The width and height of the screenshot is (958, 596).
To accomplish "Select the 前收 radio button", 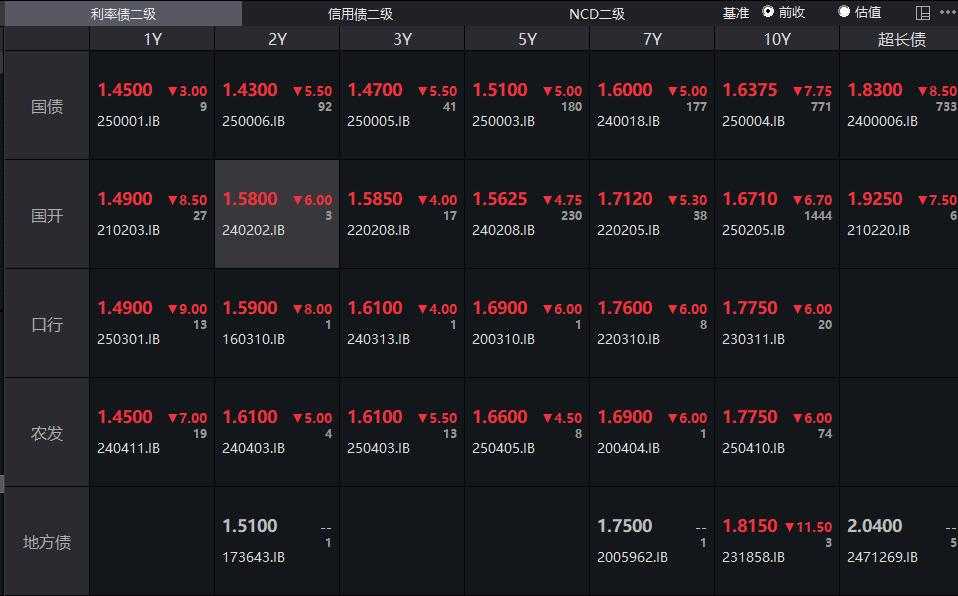I will 768,12.
